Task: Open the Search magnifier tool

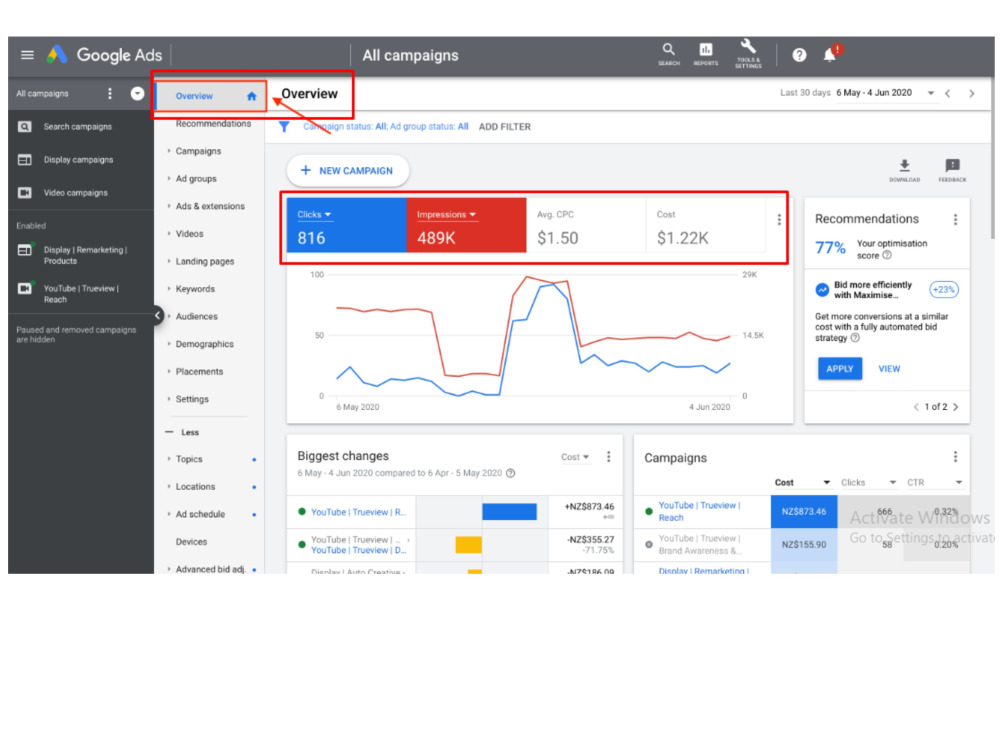Action: [668, 54]
